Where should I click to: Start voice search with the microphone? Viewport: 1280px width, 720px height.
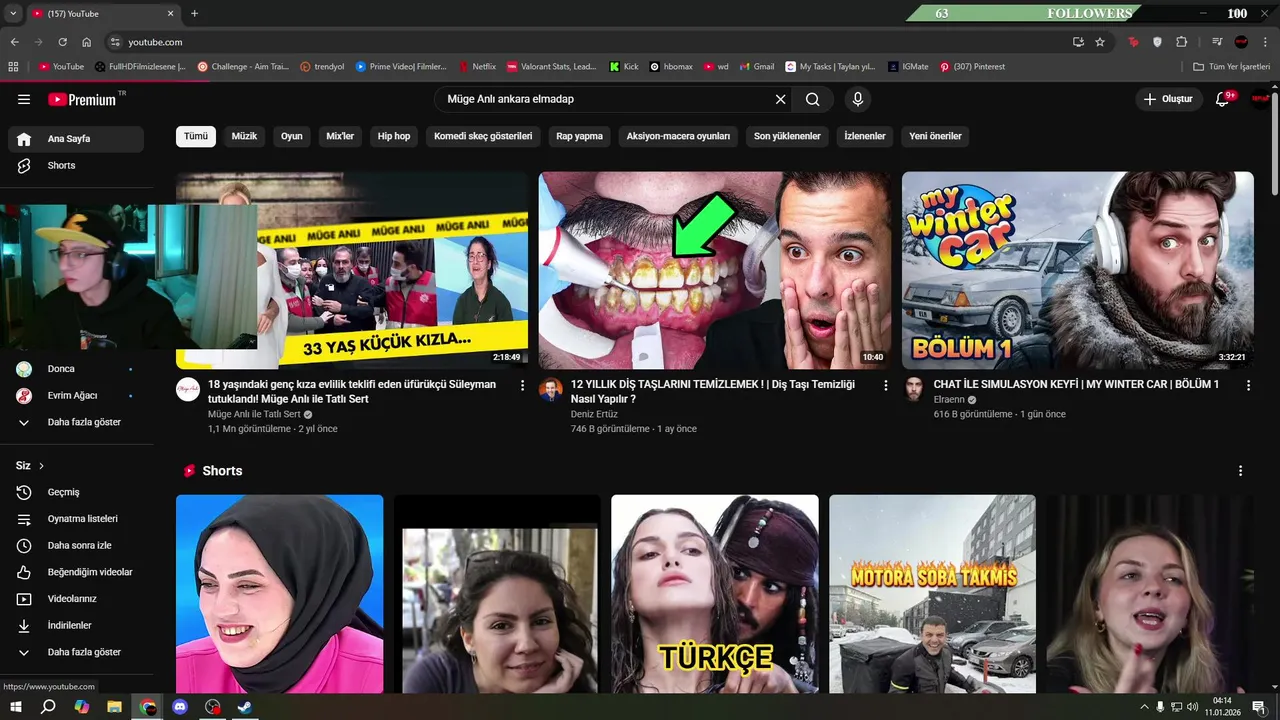coord(857,99)
